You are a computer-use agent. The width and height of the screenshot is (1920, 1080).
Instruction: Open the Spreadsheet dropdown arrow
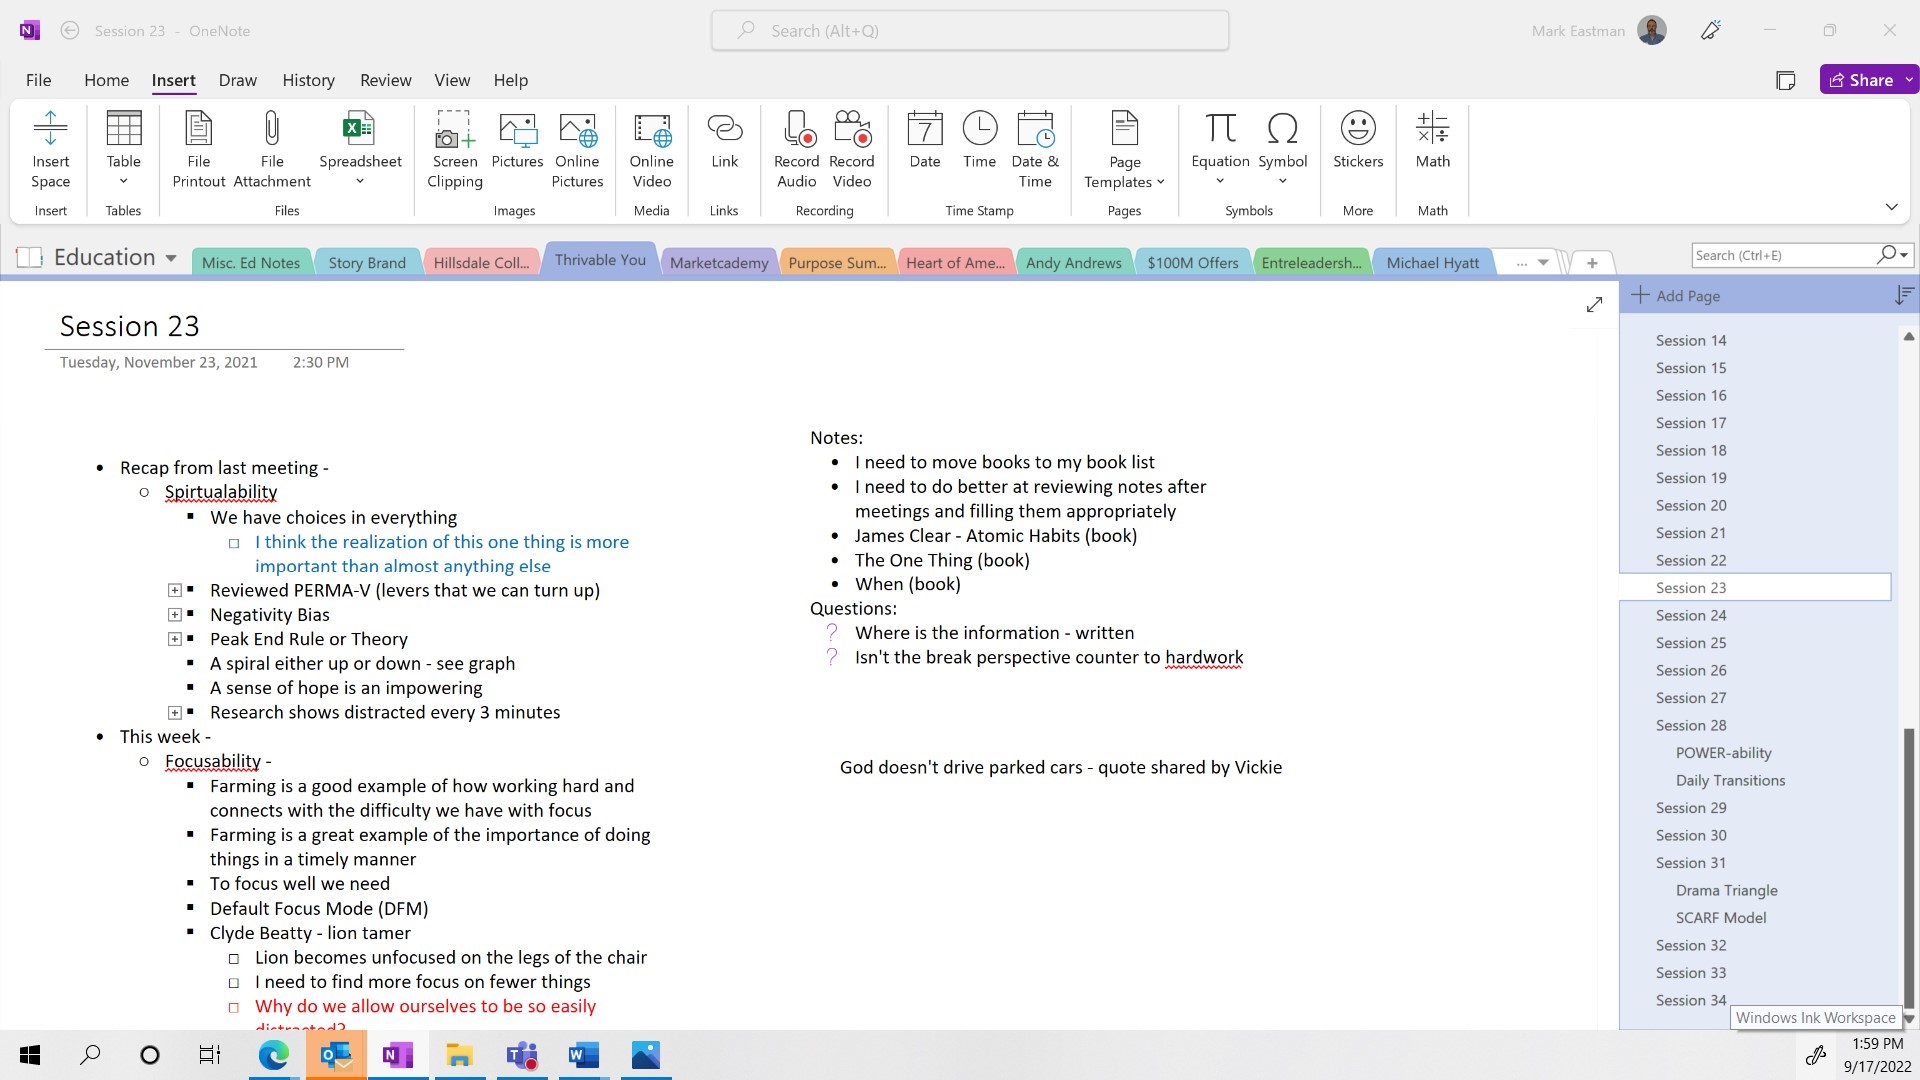coord(359,180)
